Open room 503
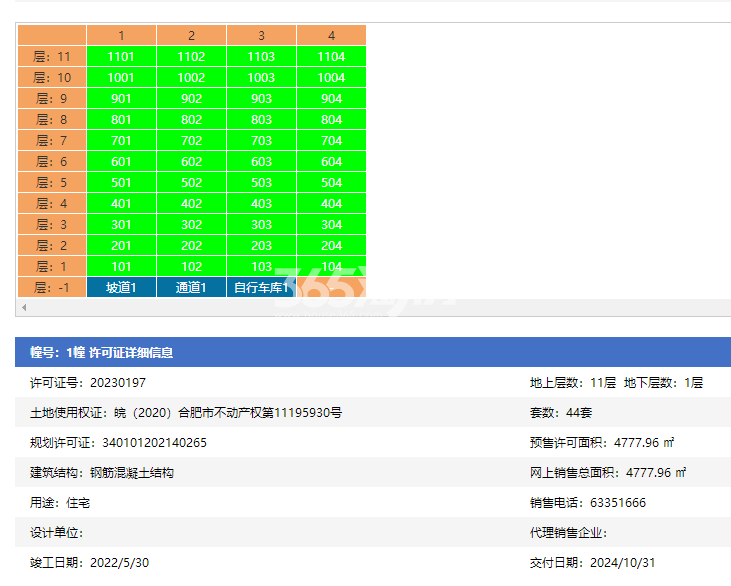 [261, 182]
